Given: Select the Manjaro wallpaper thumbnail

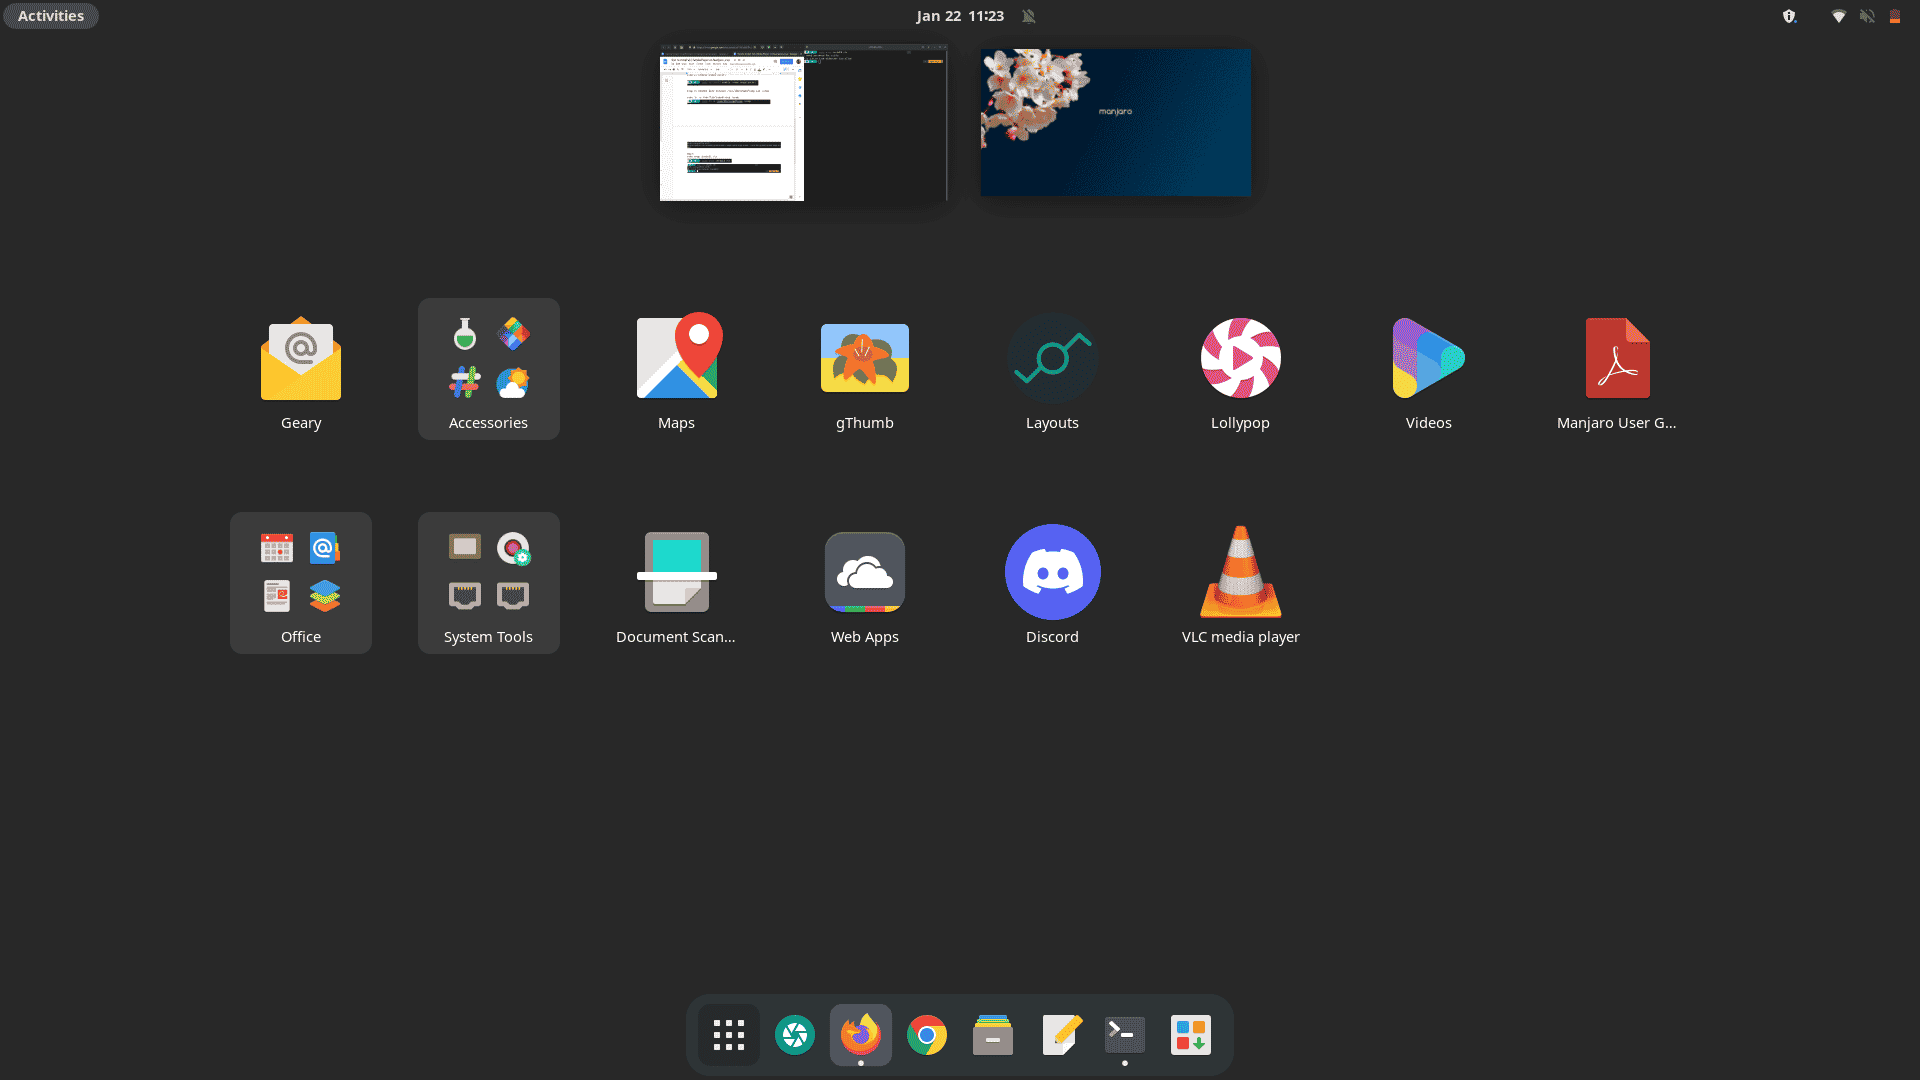Looking at the screenshot, I should pos(1114,121).
